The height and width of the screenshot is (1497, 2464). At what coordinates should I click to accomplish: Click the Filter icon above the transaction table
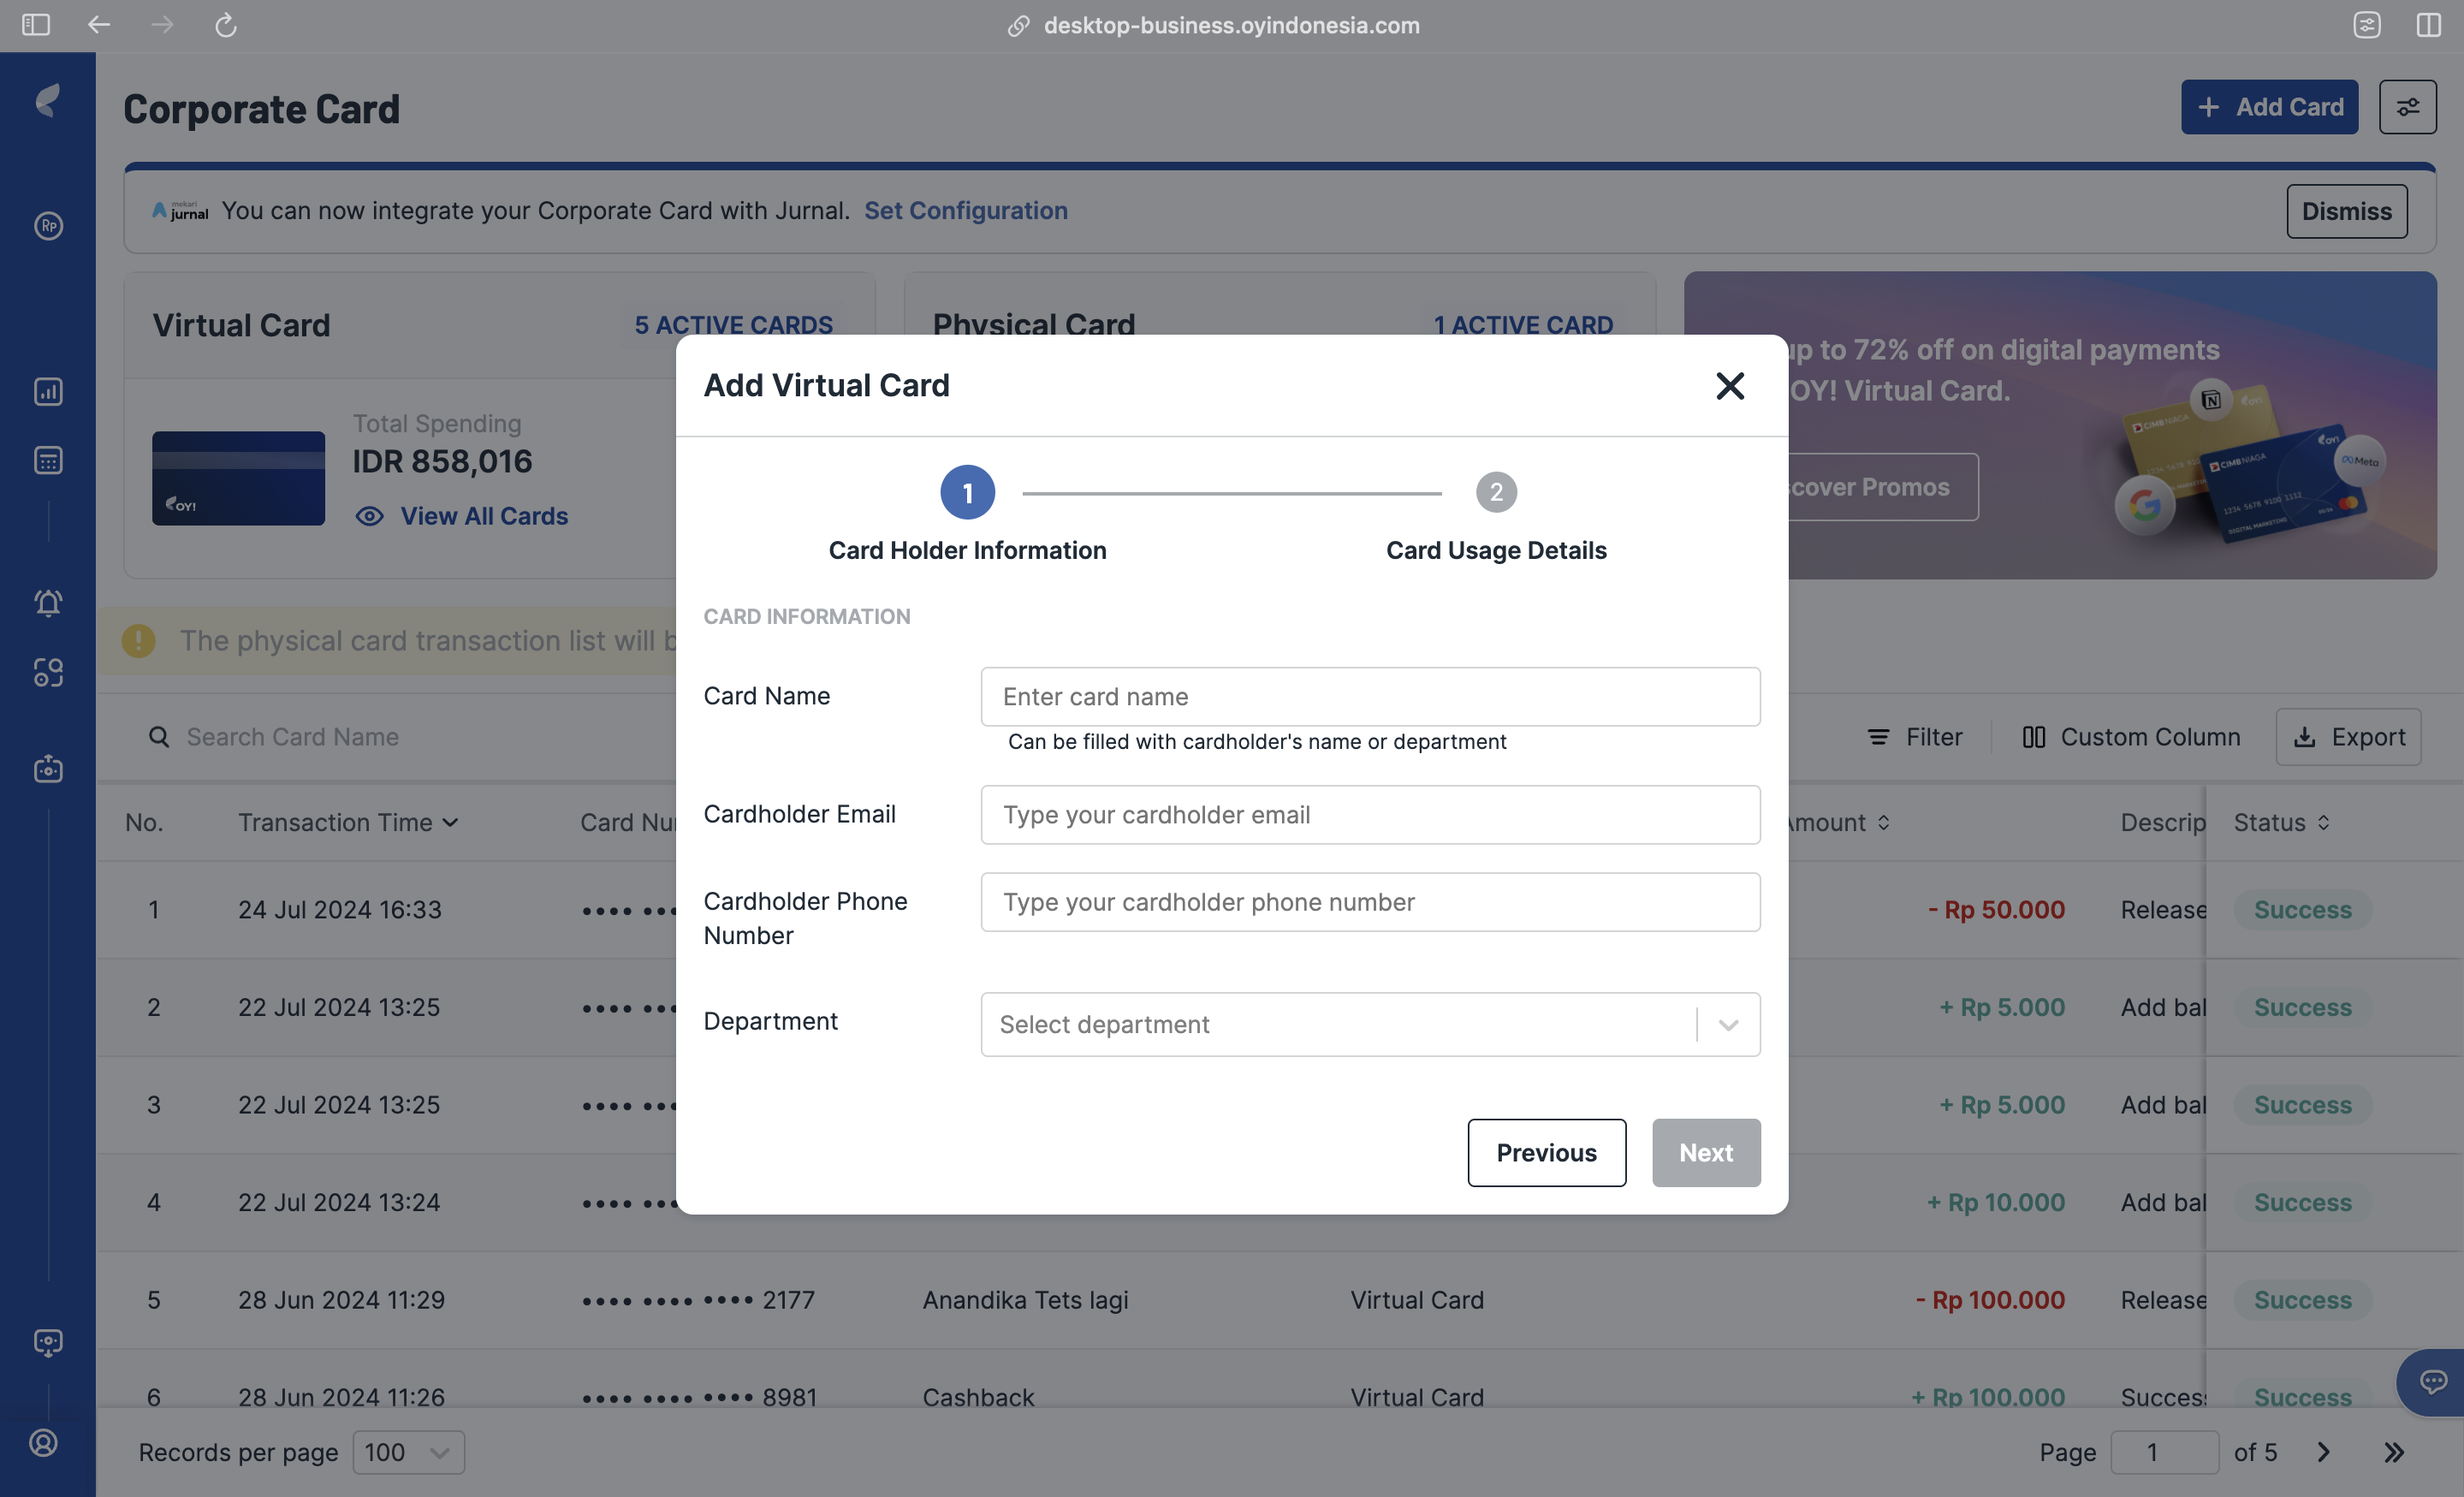coord(1880,737)
